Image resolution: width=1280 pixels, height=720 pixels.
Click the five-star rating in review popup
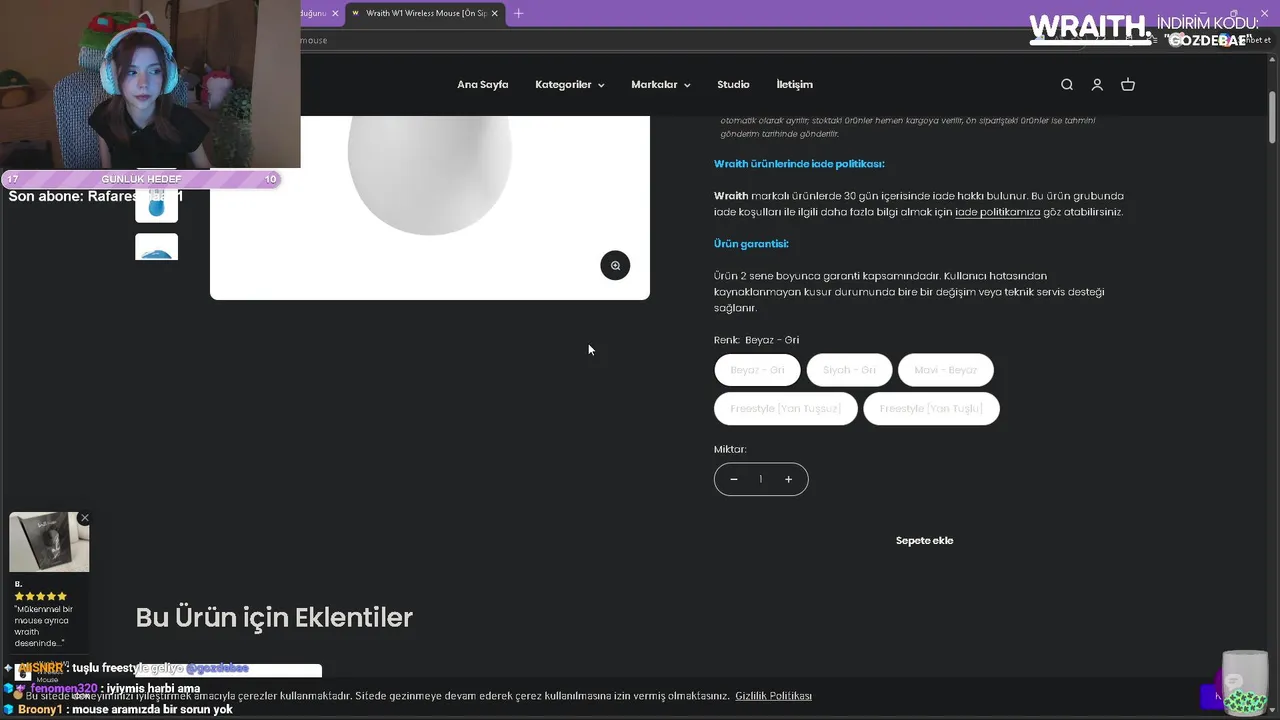[x=41, y=596]
